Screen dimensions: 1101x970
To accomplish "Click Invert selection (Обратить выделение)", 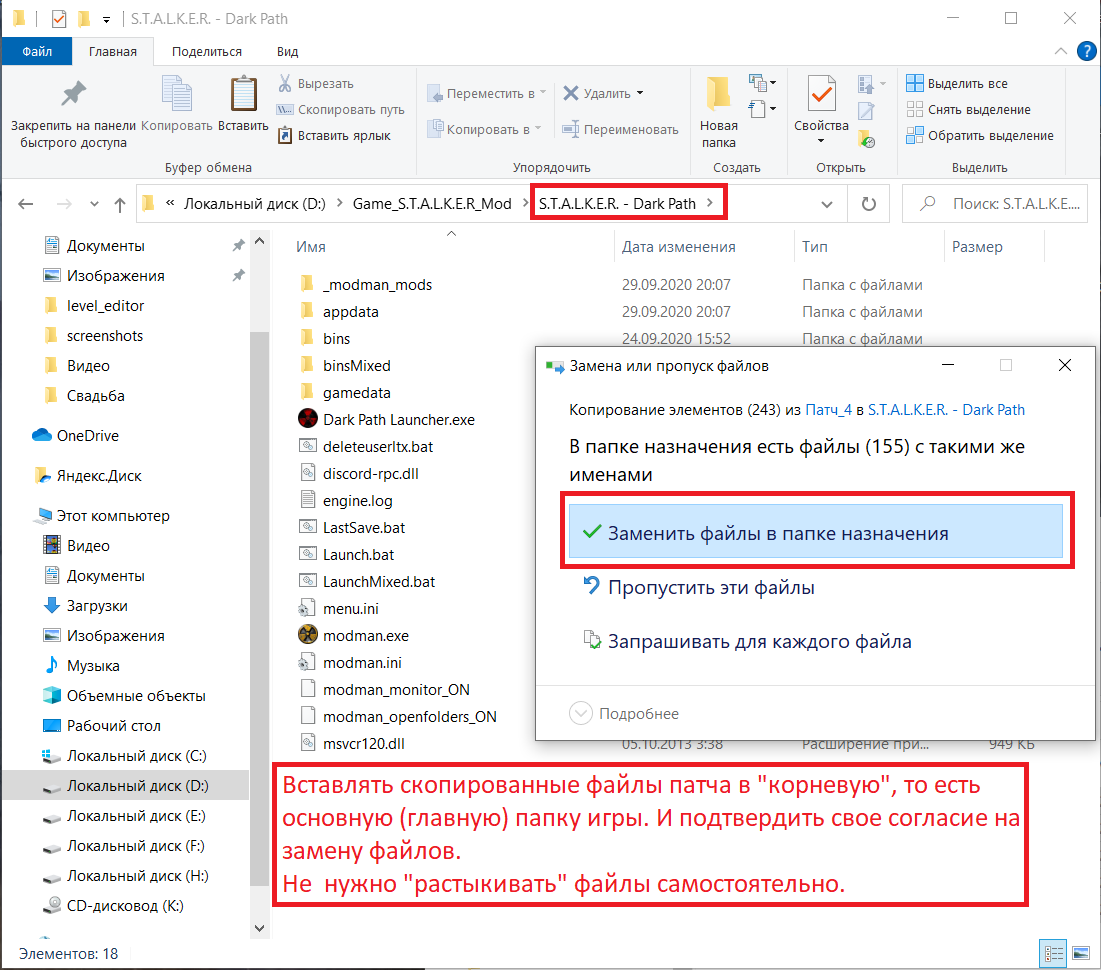I will tap(980, 136).
